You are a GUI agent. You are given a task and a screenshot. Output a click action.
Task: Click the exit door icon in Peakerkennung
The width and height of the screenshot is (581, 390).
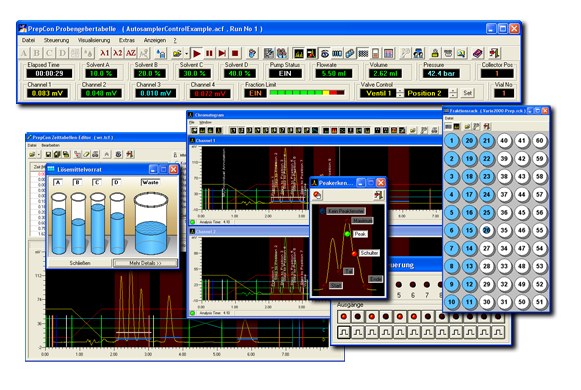point(378,195)
